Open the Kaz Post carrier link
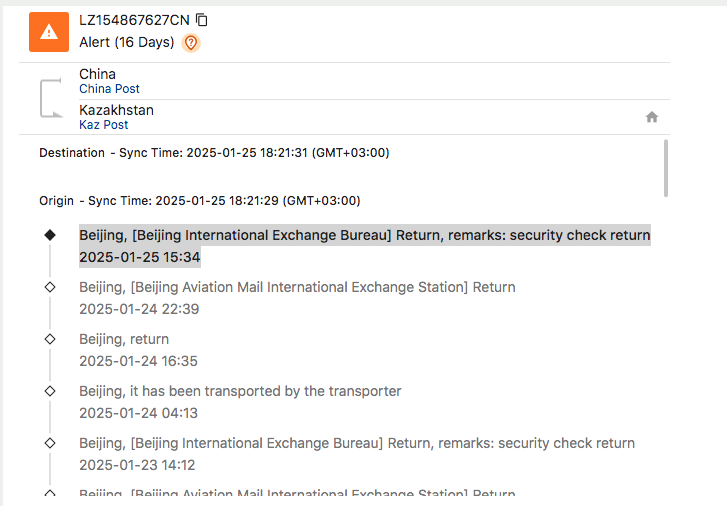The height and width of the screenshot is (506, 727). click(x=104, y=125)
